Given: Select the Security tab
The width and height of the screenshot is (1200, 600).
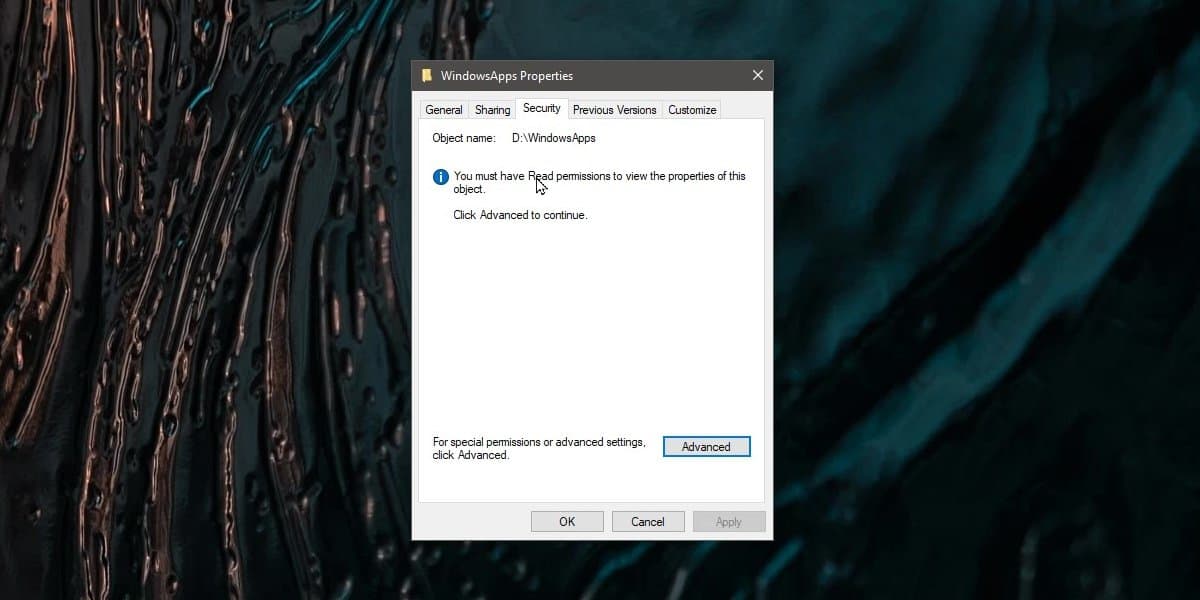Looking at the screenshot, I should pos(541,108).
